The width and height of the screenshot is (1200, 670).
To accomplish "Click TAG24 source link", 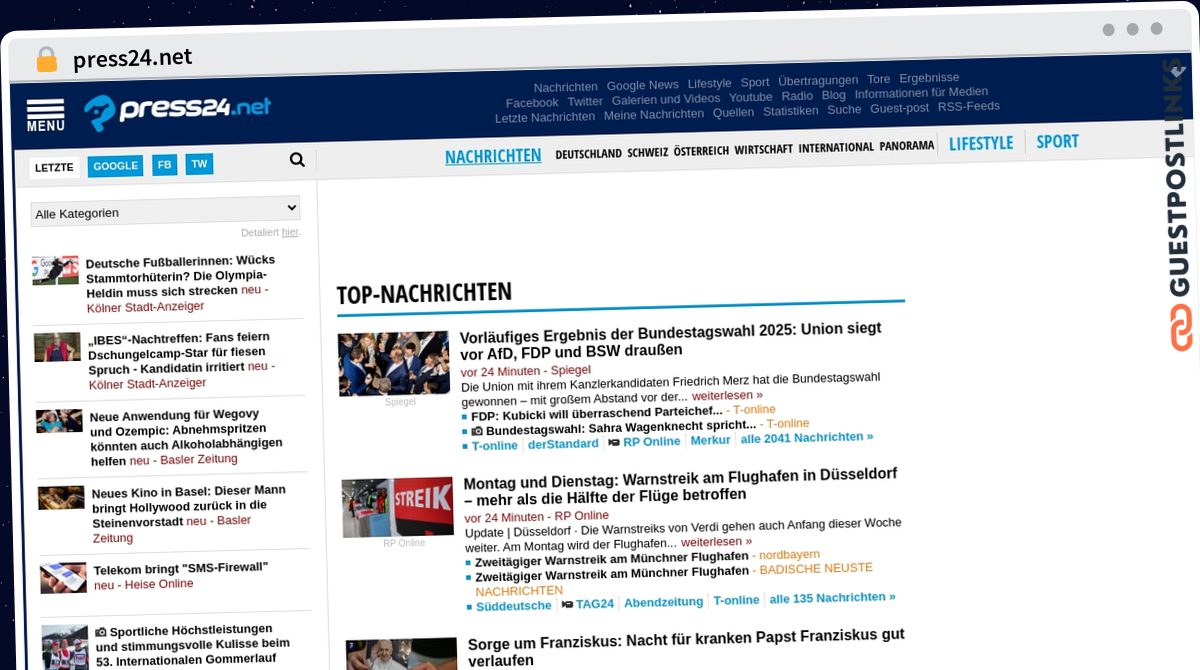I will 594,603.
